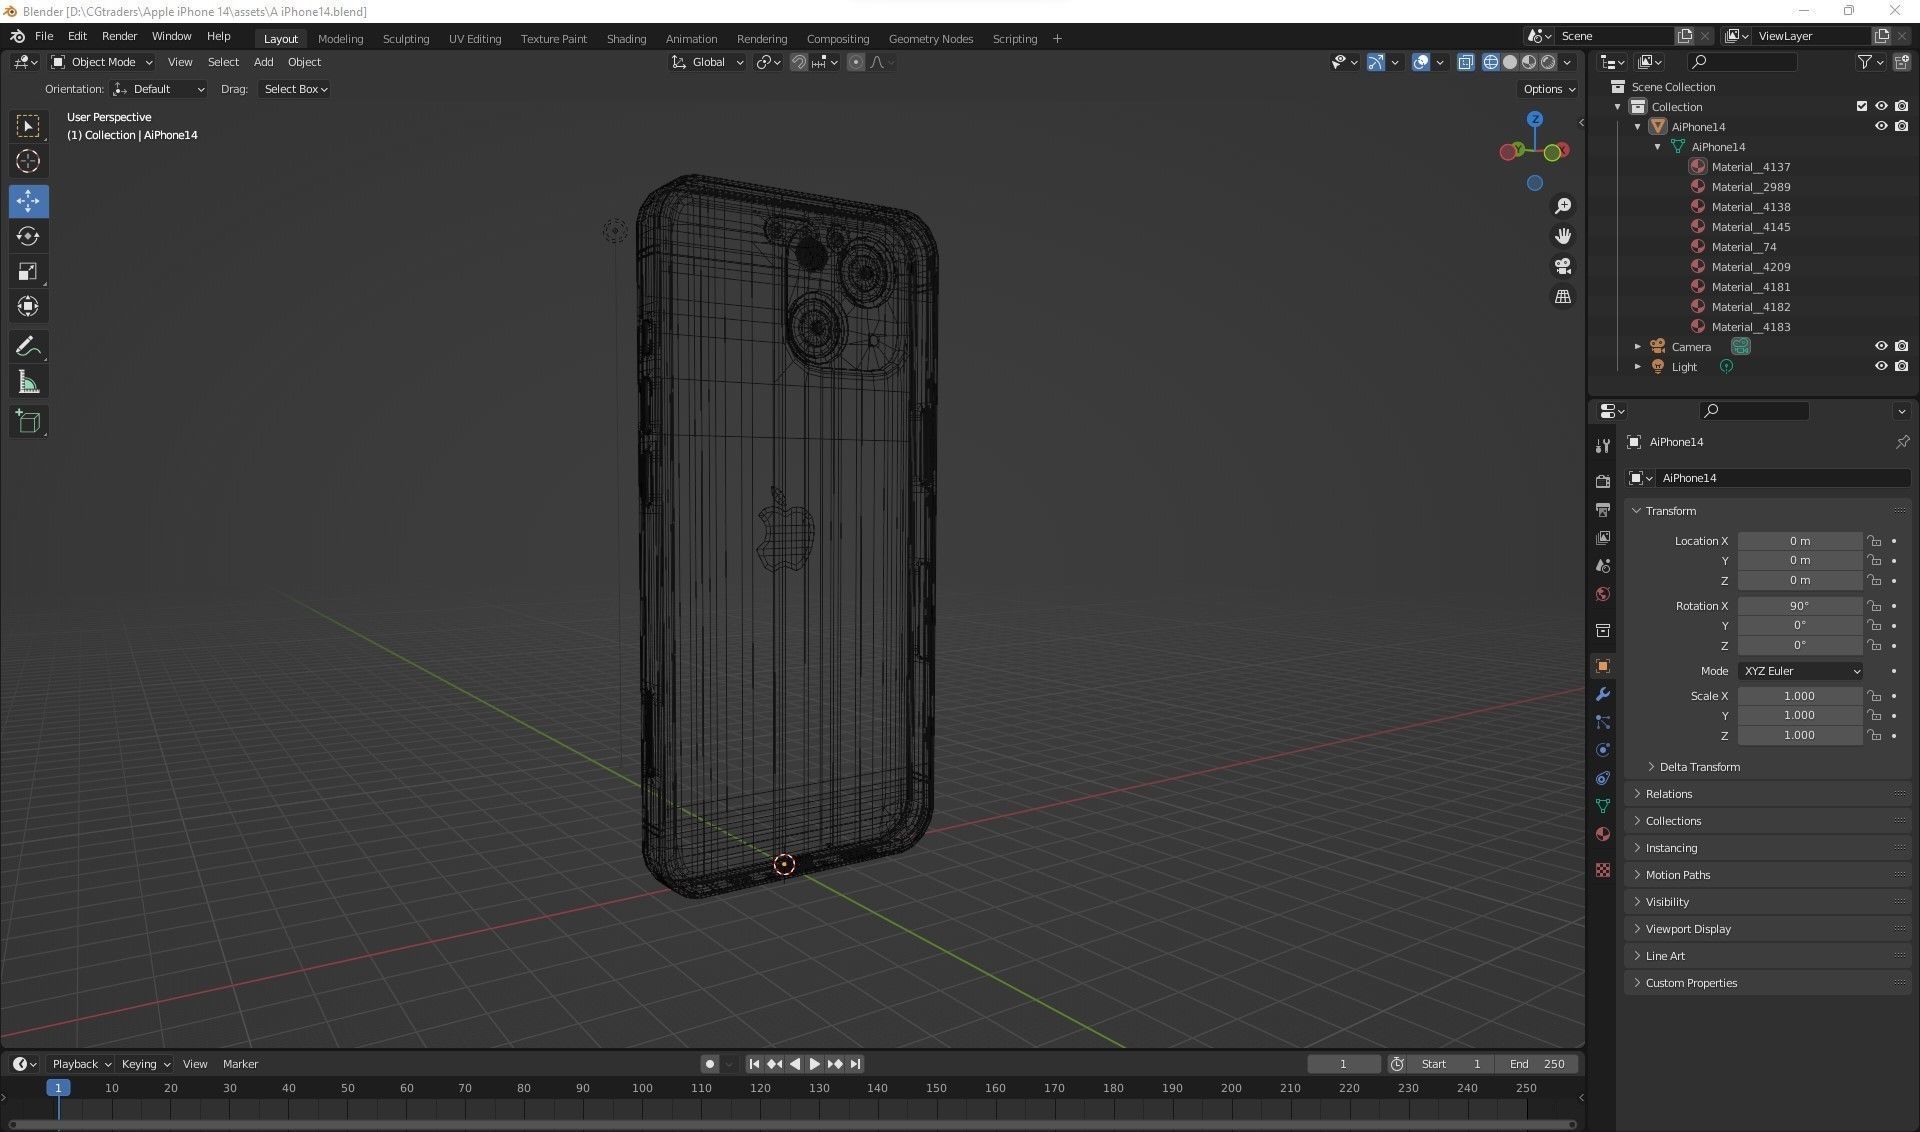Open the Keying popover in timeline
The width and height of the screenshot is (1920, 1132).
click(x=146, y=1064)
